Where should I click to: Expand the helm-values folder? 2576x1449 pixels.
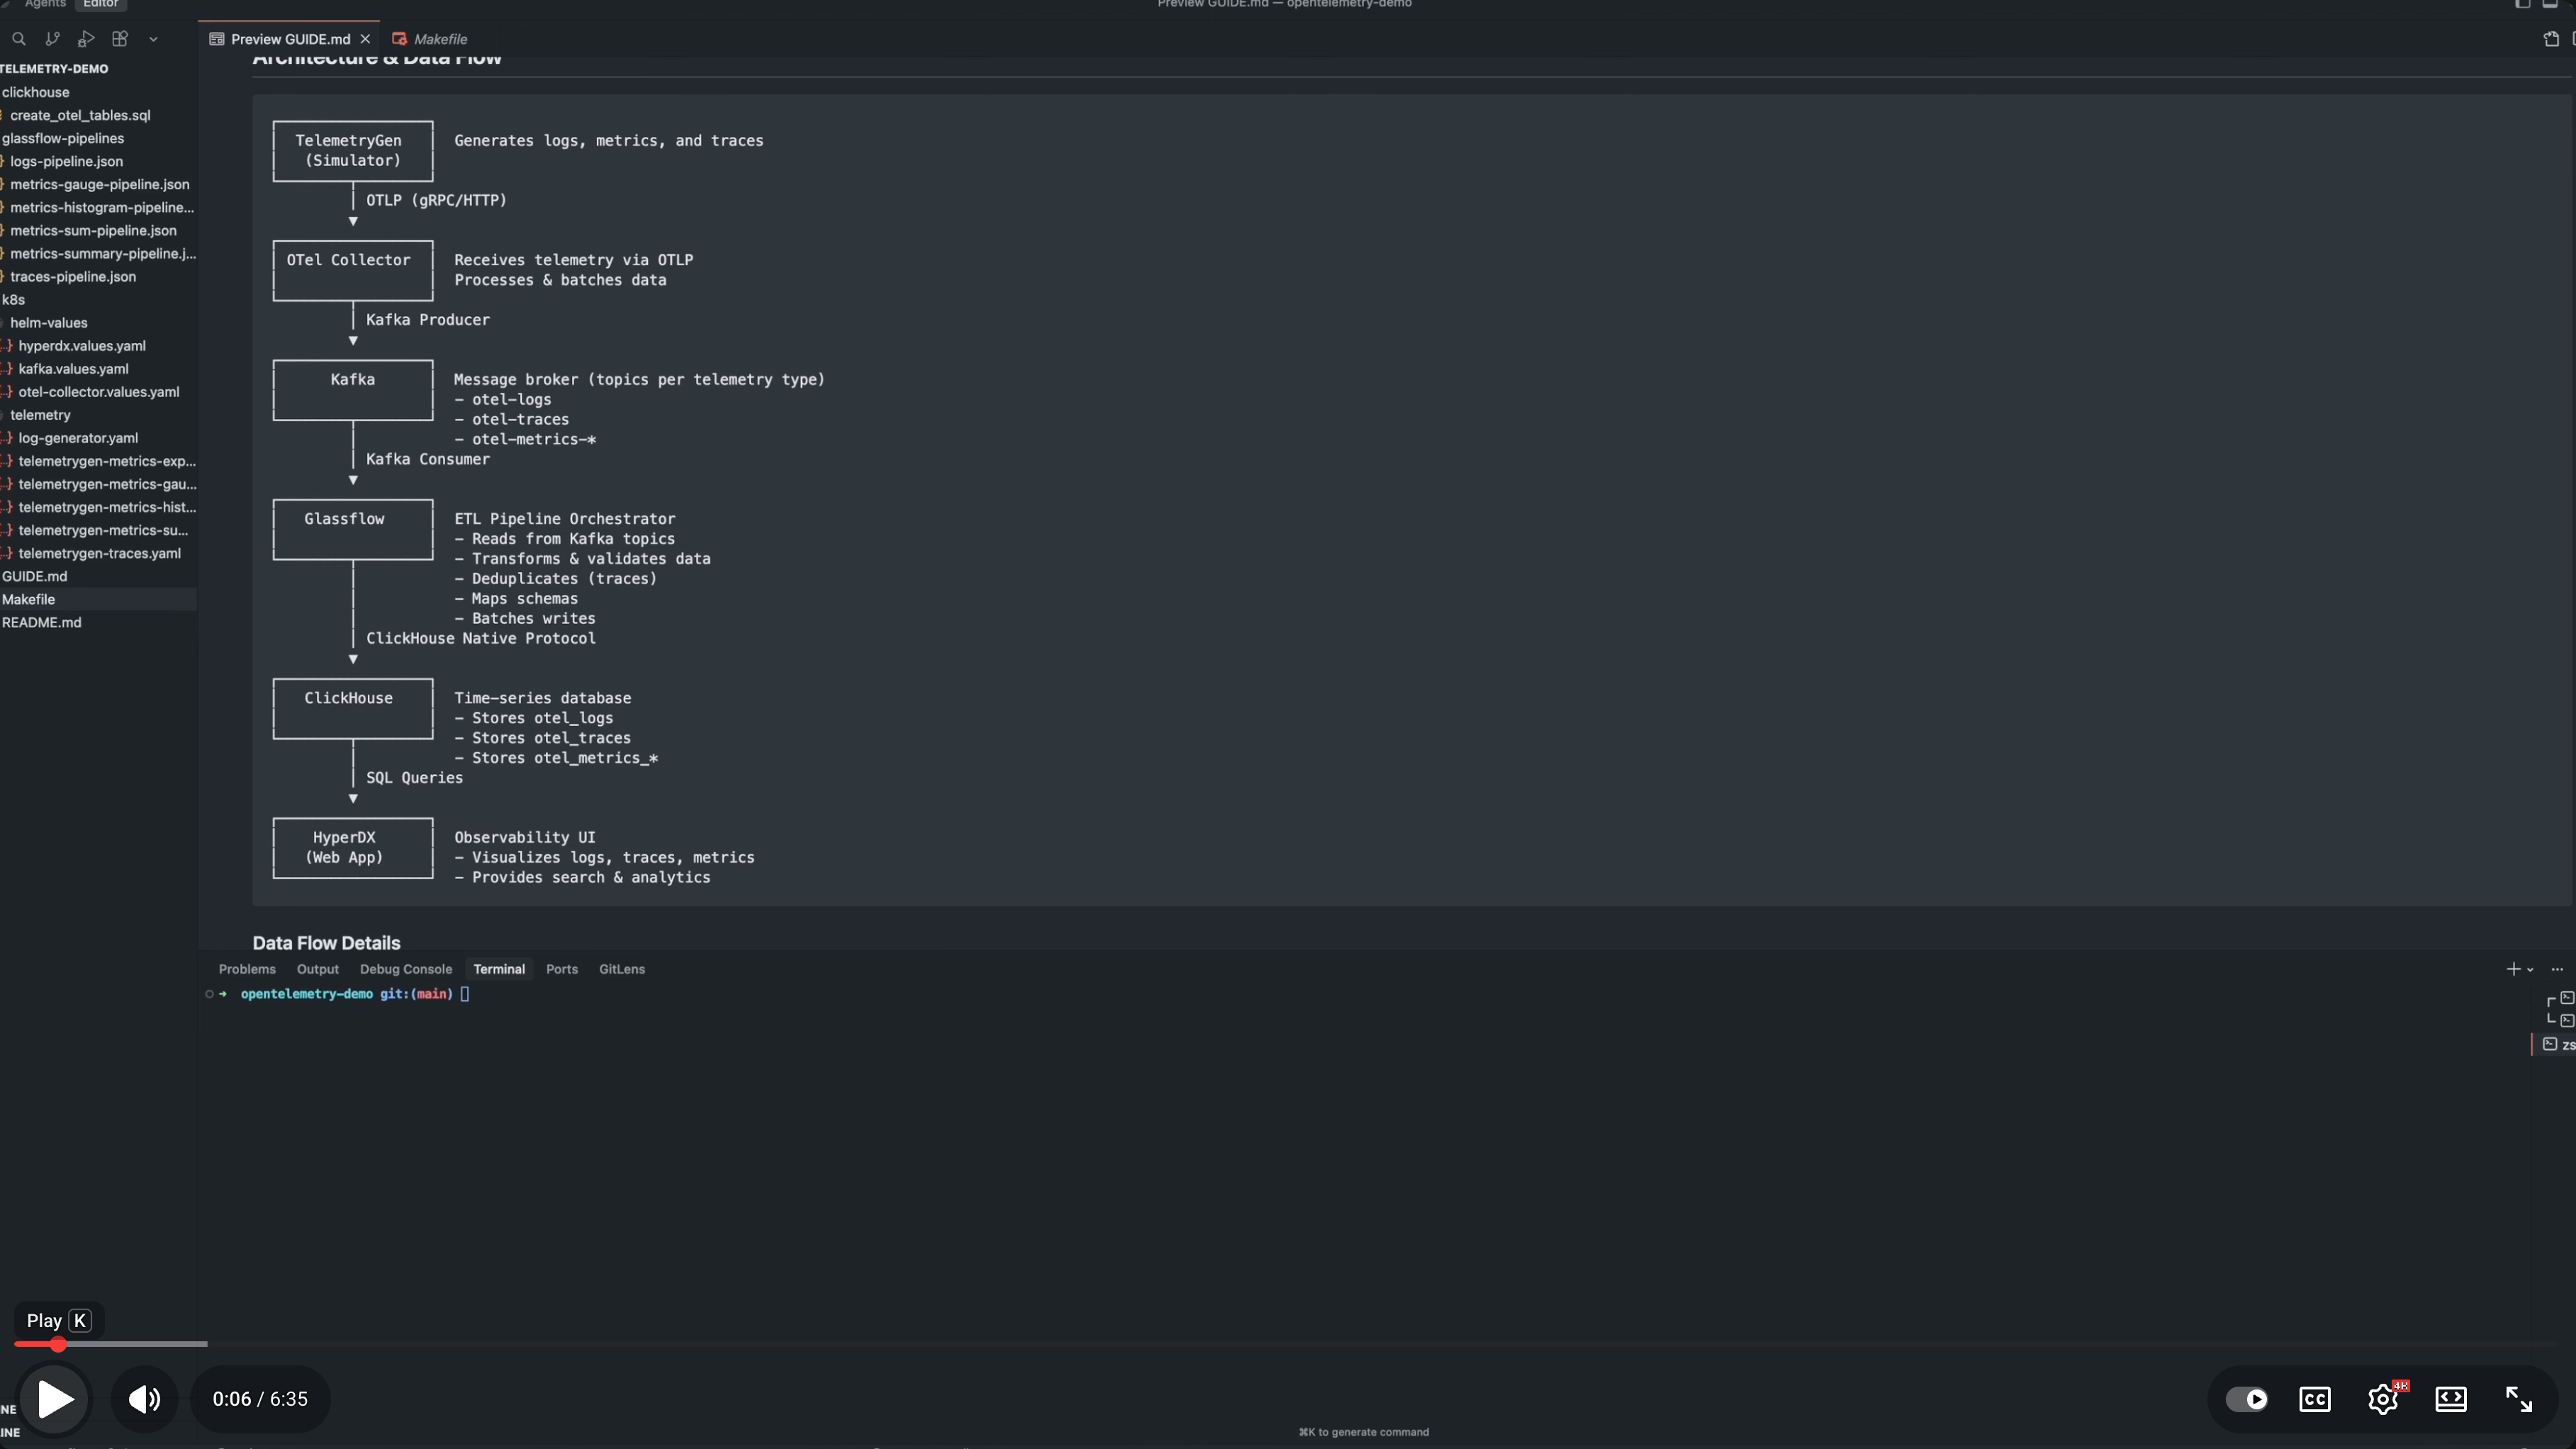tap(48, 323)
